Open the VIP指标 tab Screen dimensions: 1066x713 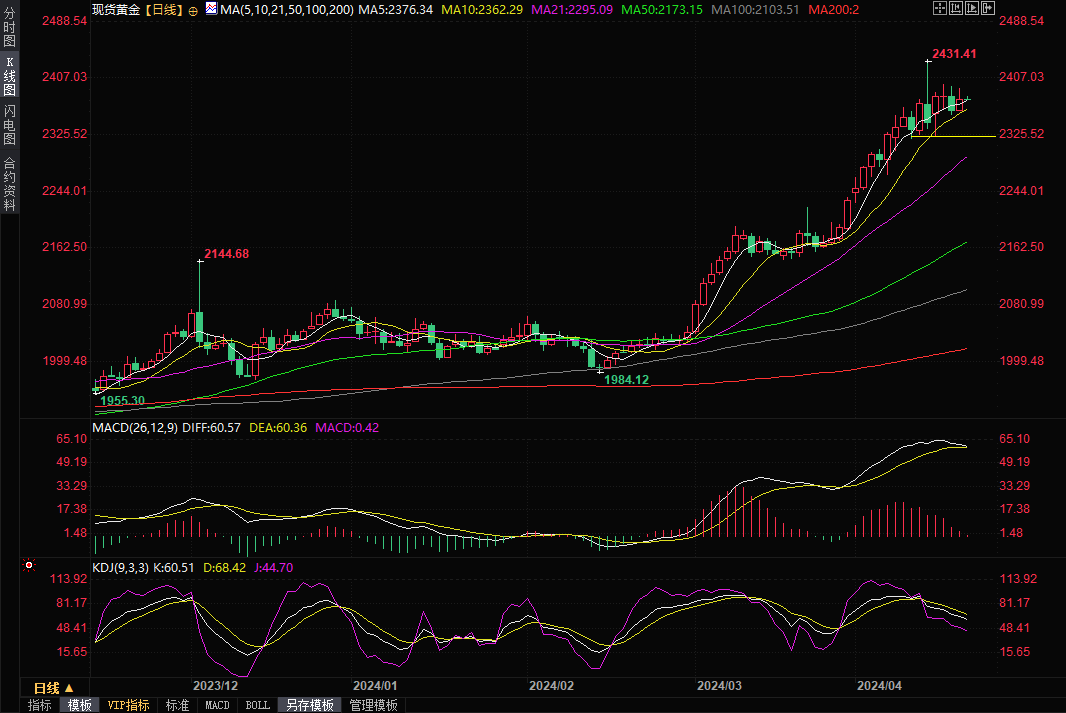point(129,705)
